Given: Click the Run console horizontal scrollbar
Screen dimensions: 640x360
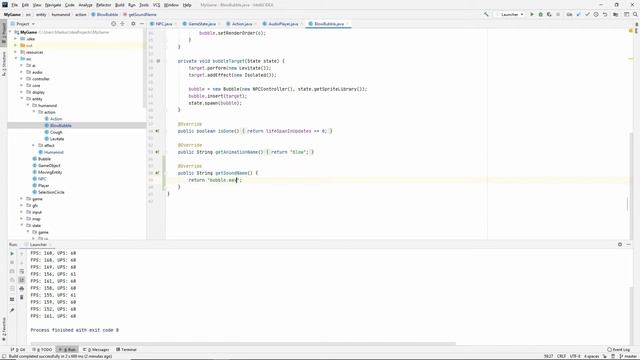Looking at the screenshot, I should tap(243, 344).
